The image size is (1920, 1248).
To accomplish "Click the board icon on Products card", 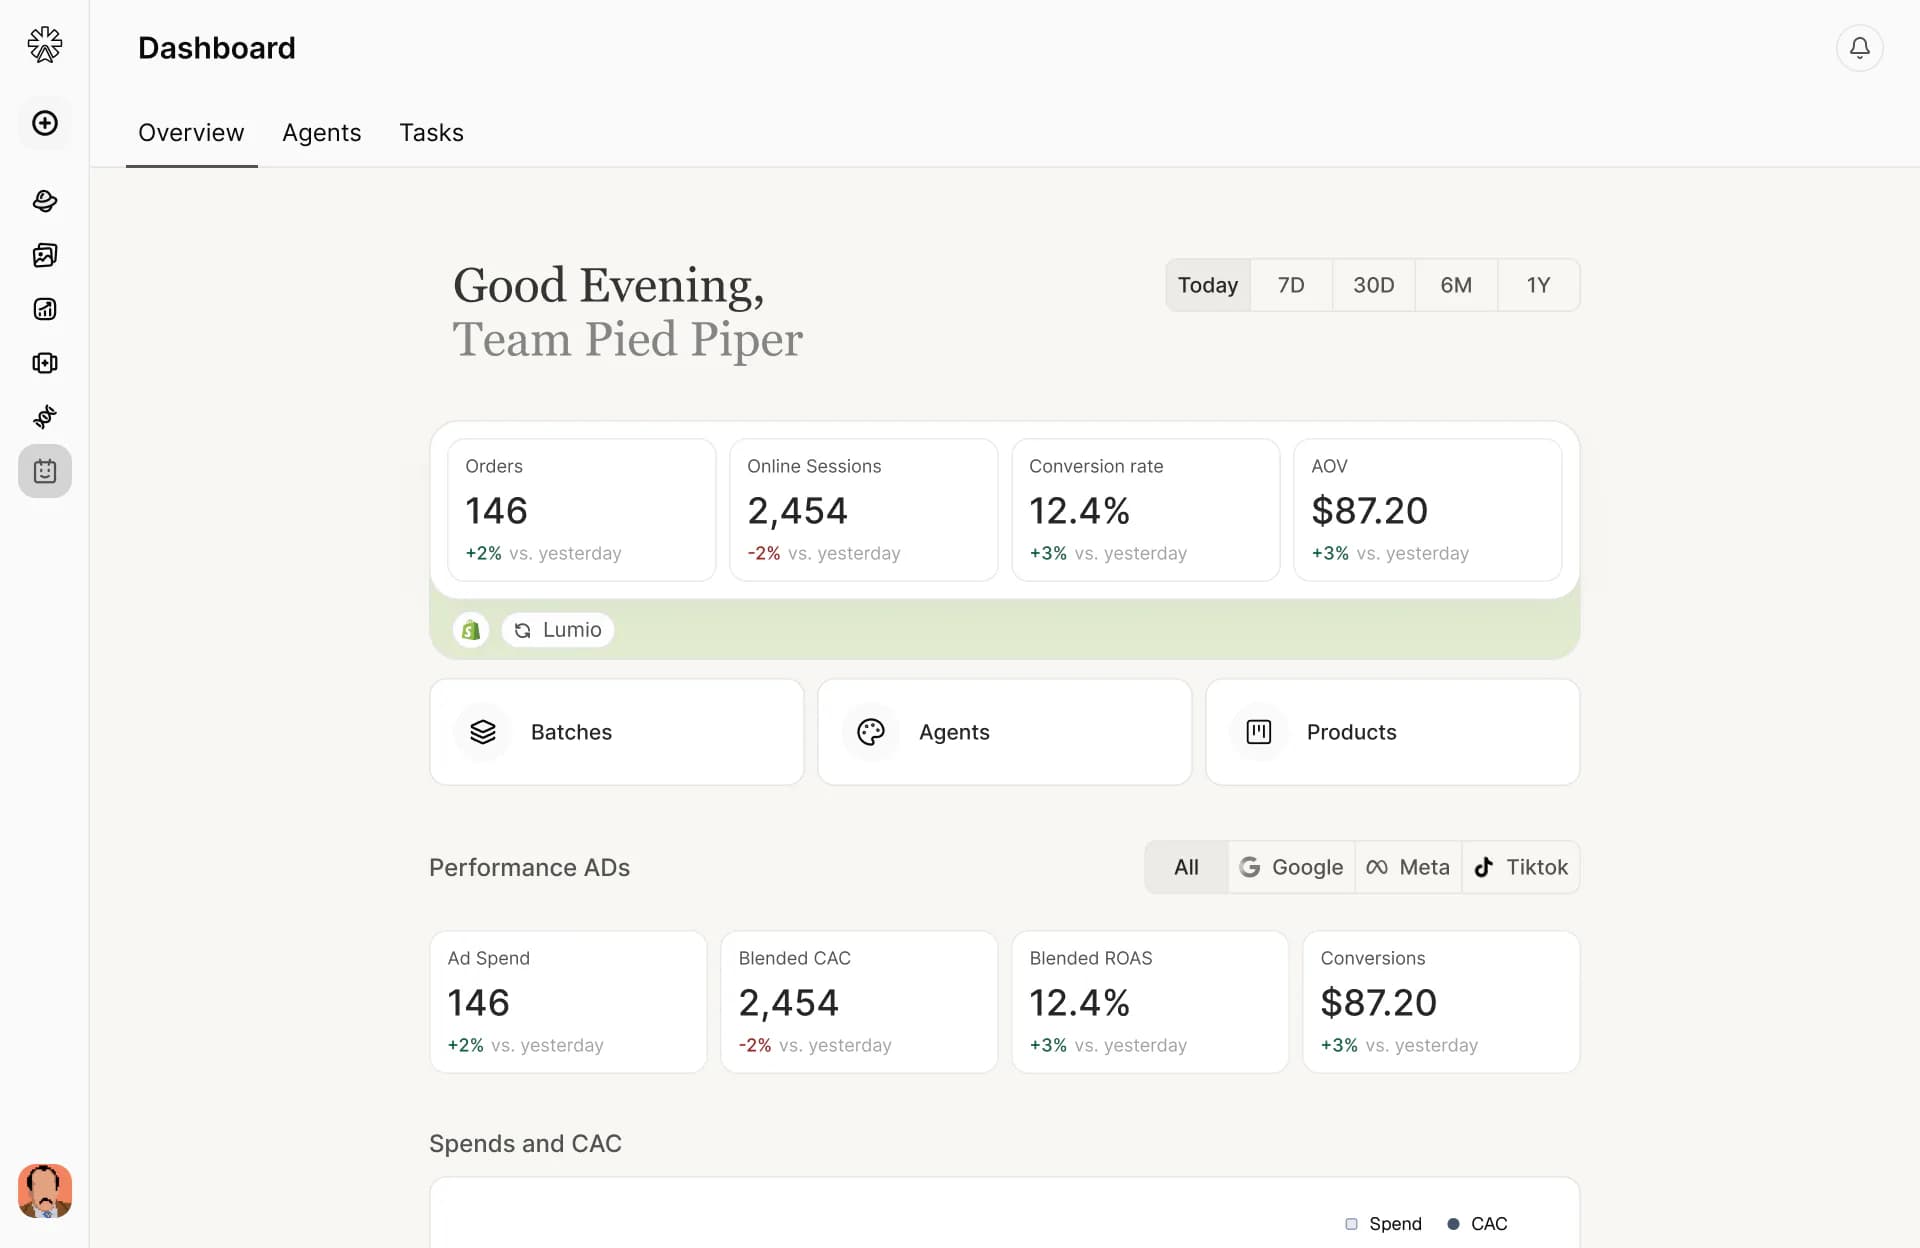I will 1259,732.
